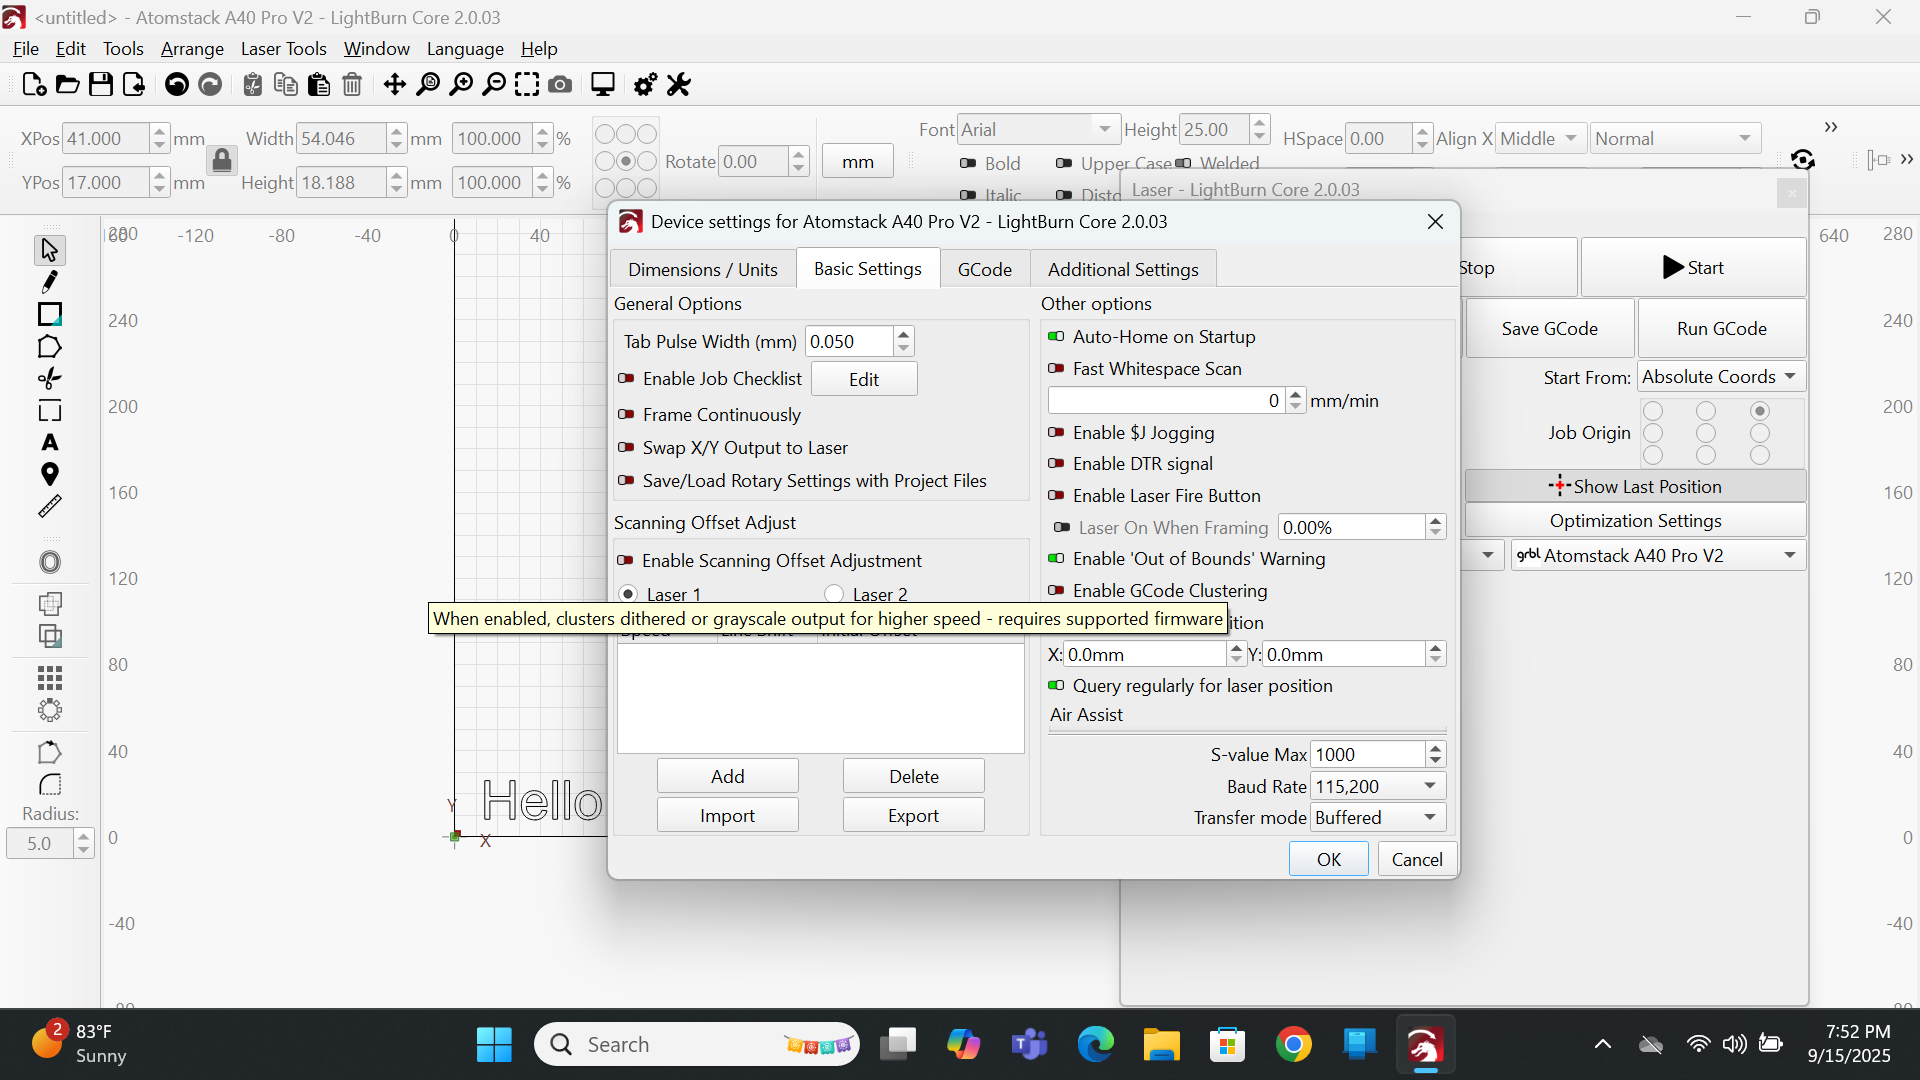1920x1080 pixels.
Task: Open the Atomstack A40 Pro V2 device dropdown
Action: click(1658, 555)
